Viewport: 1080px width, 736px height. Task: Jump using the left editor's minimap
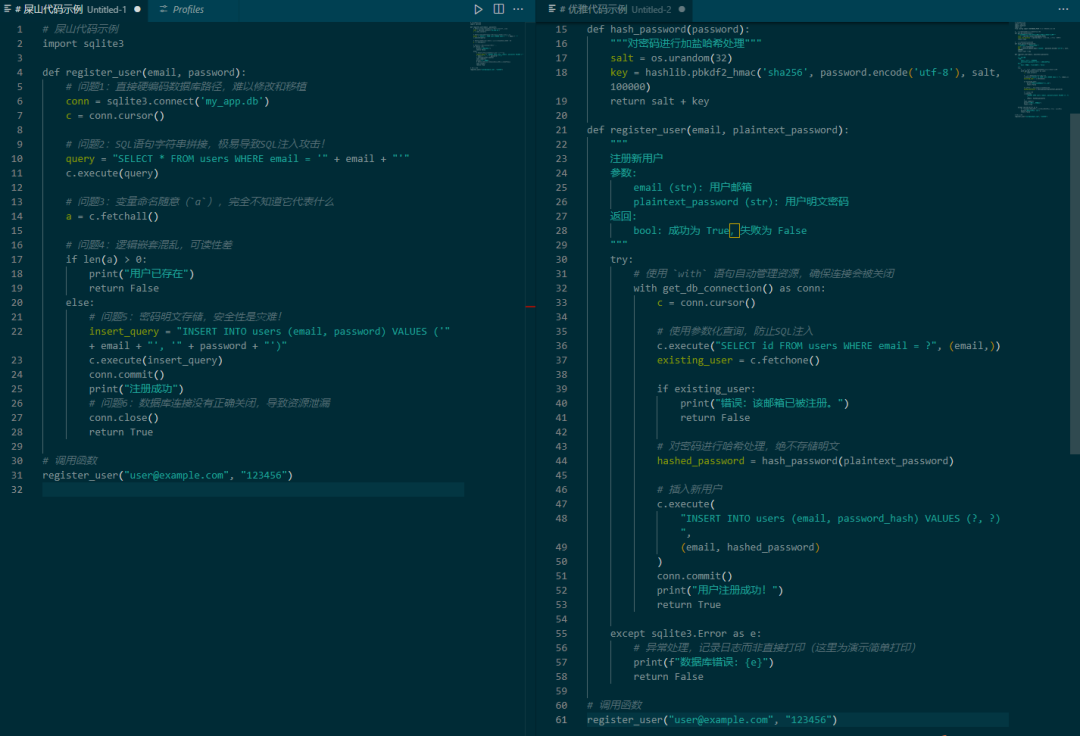tap(494, 45)
